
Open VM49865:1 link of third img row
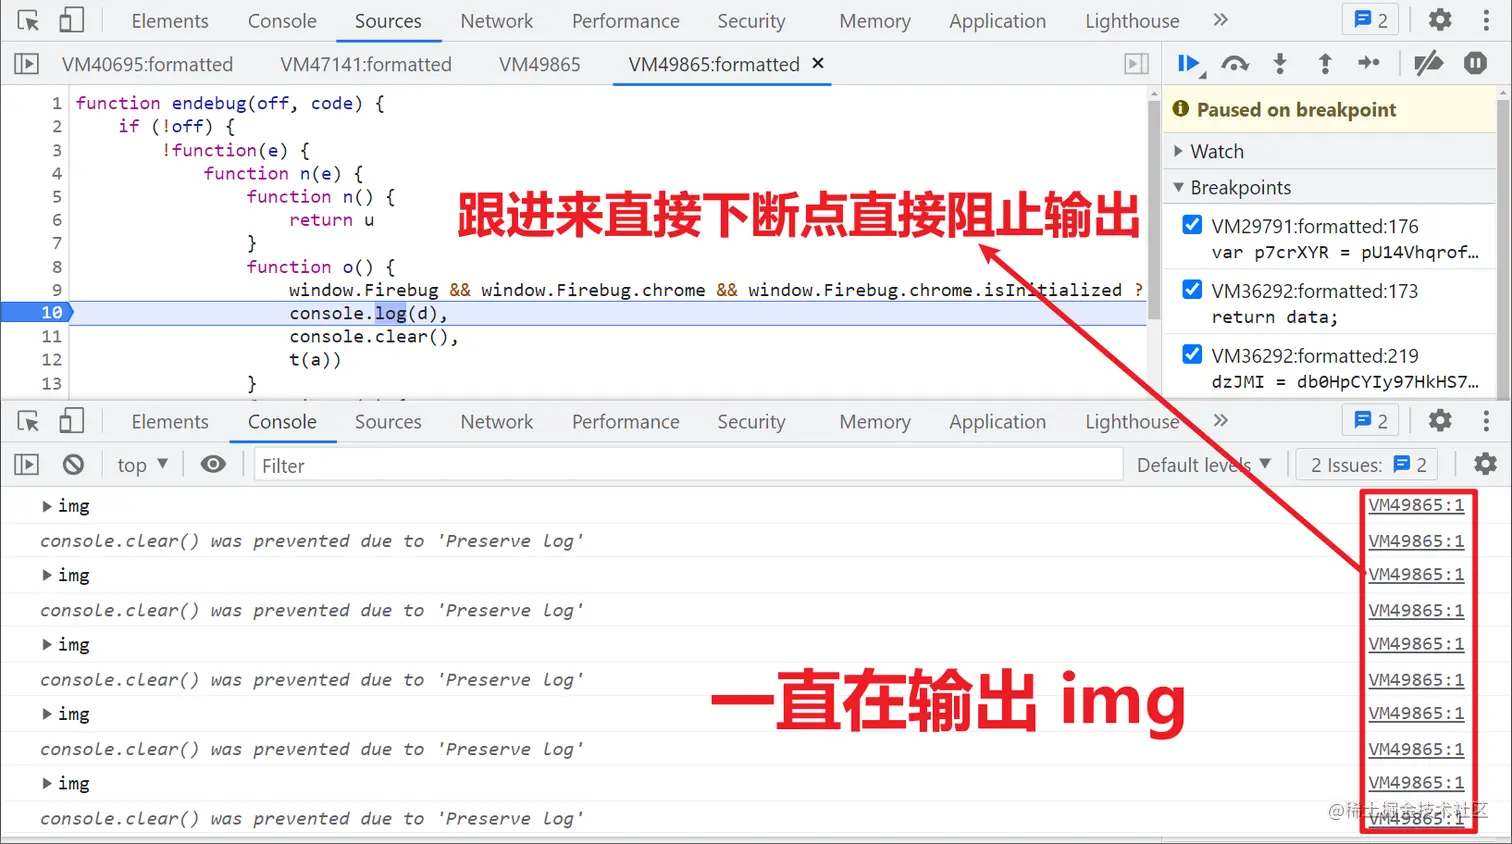coord(1416,644)
